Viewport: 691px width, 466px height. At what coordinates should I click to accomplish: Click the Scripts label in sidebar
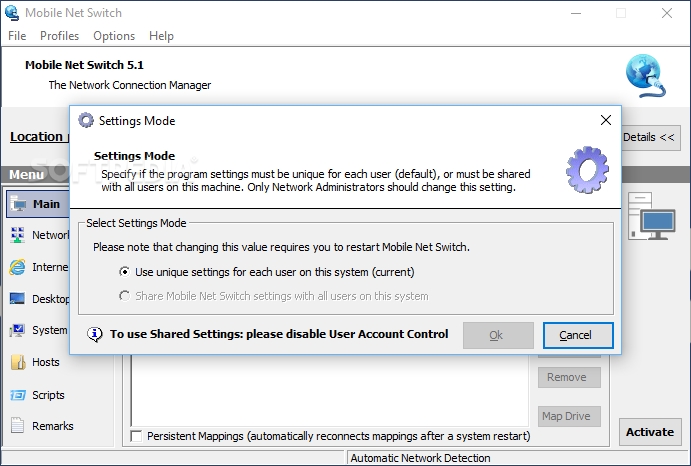coord(48,395)
